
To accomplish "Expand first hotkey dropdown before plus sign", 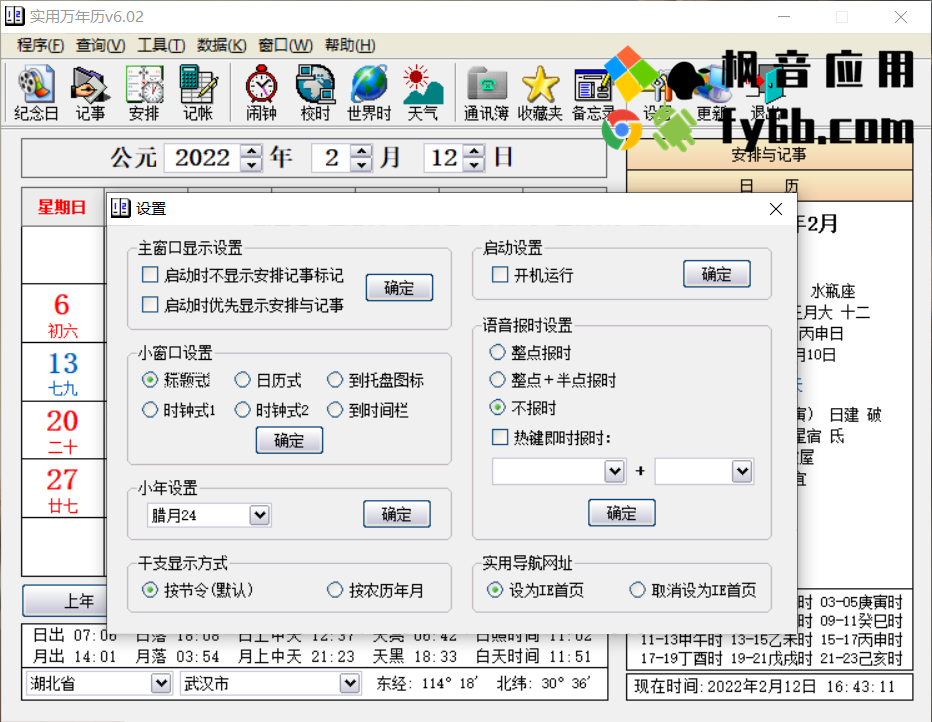I will click(615, 471).
